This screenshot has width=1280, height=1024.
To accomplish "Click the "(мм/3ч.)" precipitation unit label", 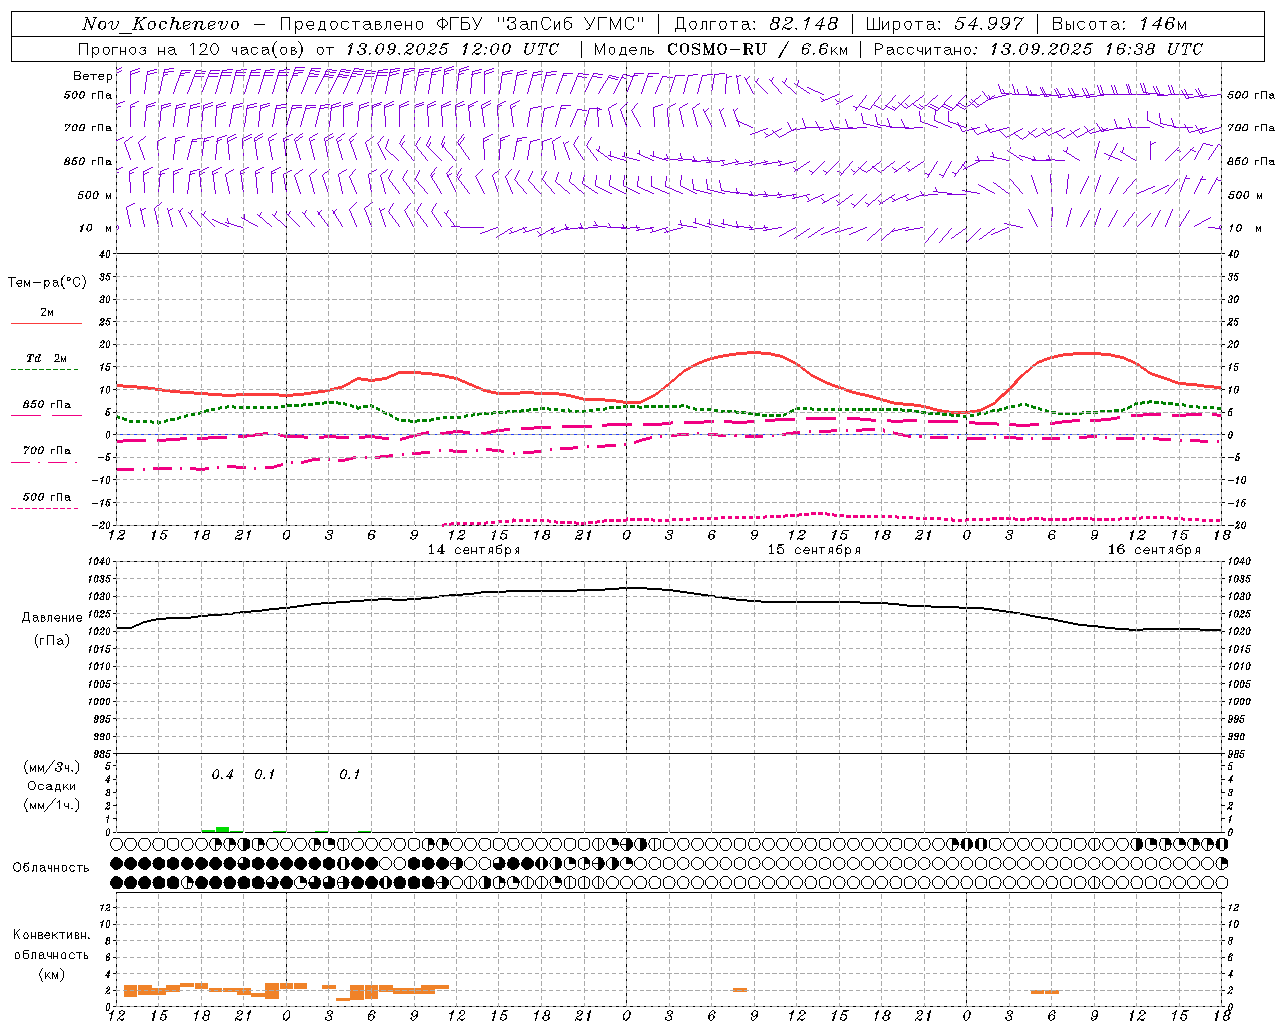I will [x=52, y=767].
